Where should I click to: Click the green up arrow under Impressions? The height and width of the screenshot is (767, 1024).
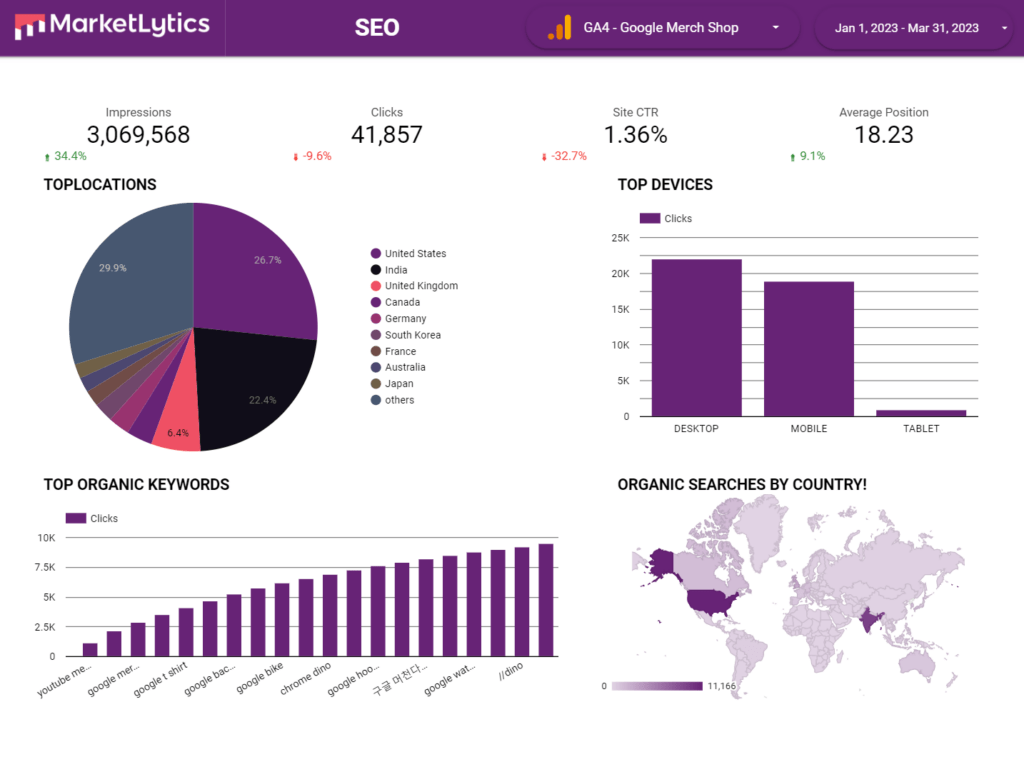(47, 157)
